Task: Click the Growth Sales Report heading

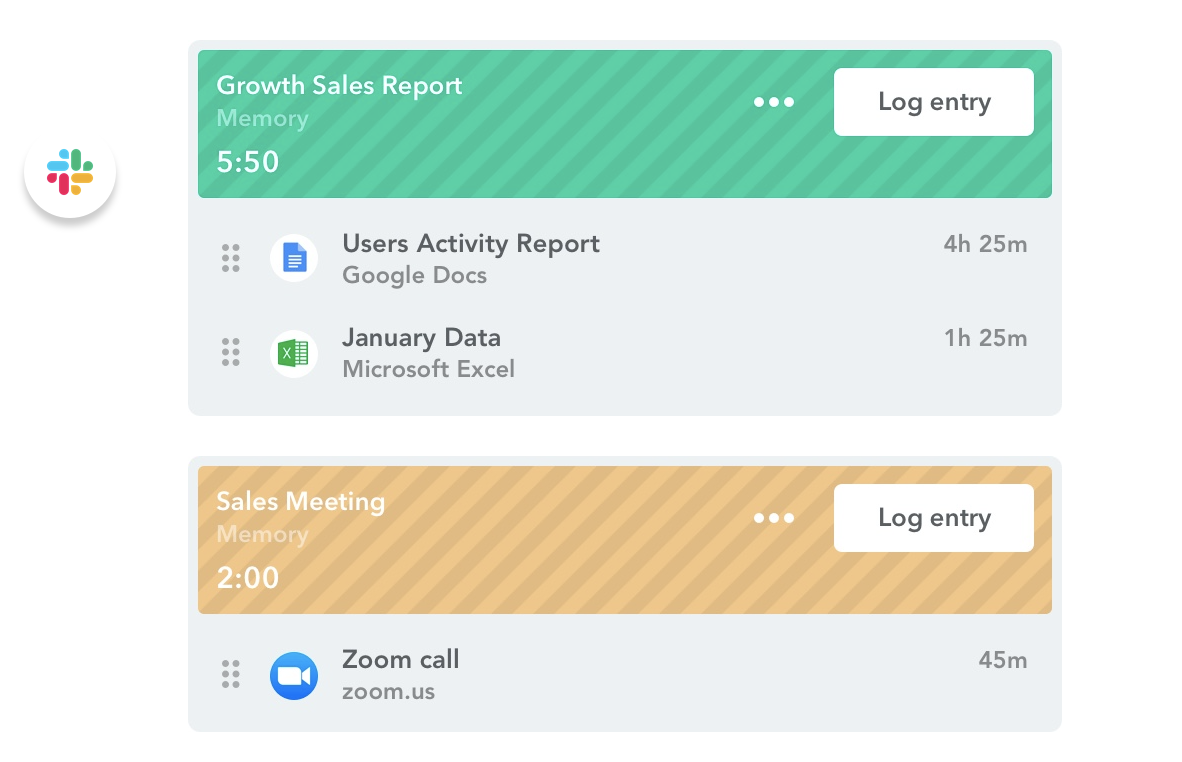Action: (339, 86)
